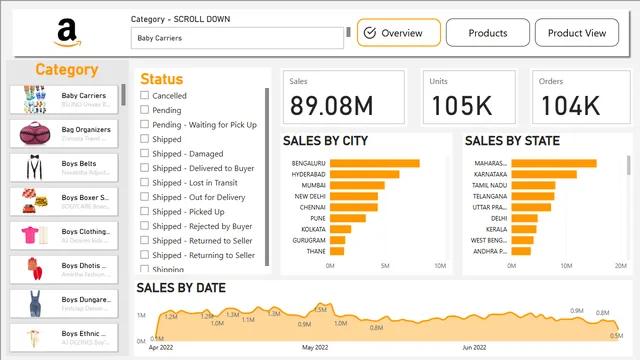Screen dimensions: 640x360
Task: Select the West Bengal state bar
Action: pyautogui.click(x=522, y=240)
